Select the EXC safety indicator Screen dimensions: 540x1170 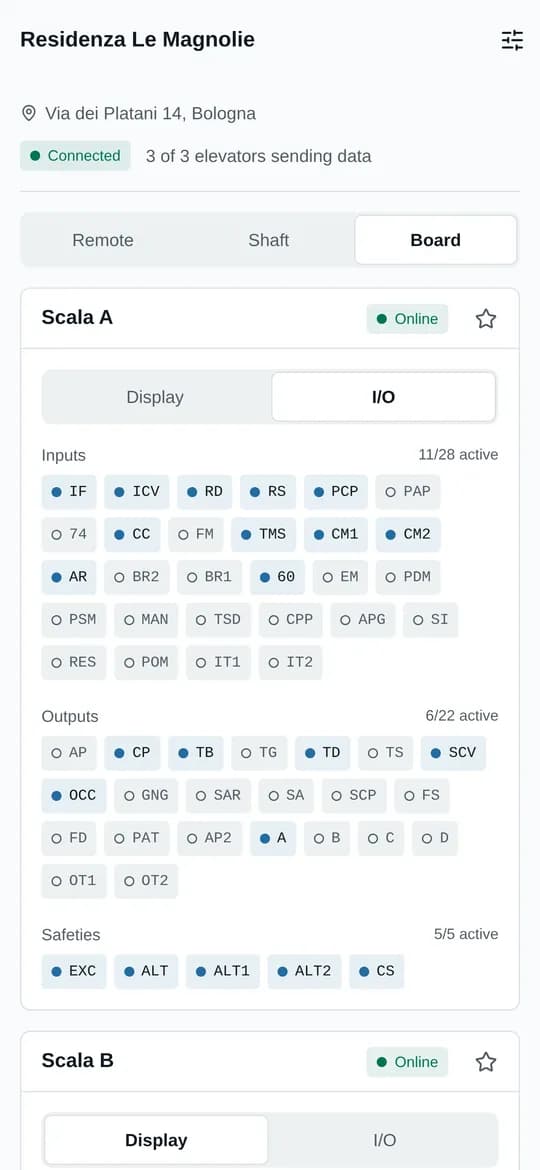click(74, 972)
